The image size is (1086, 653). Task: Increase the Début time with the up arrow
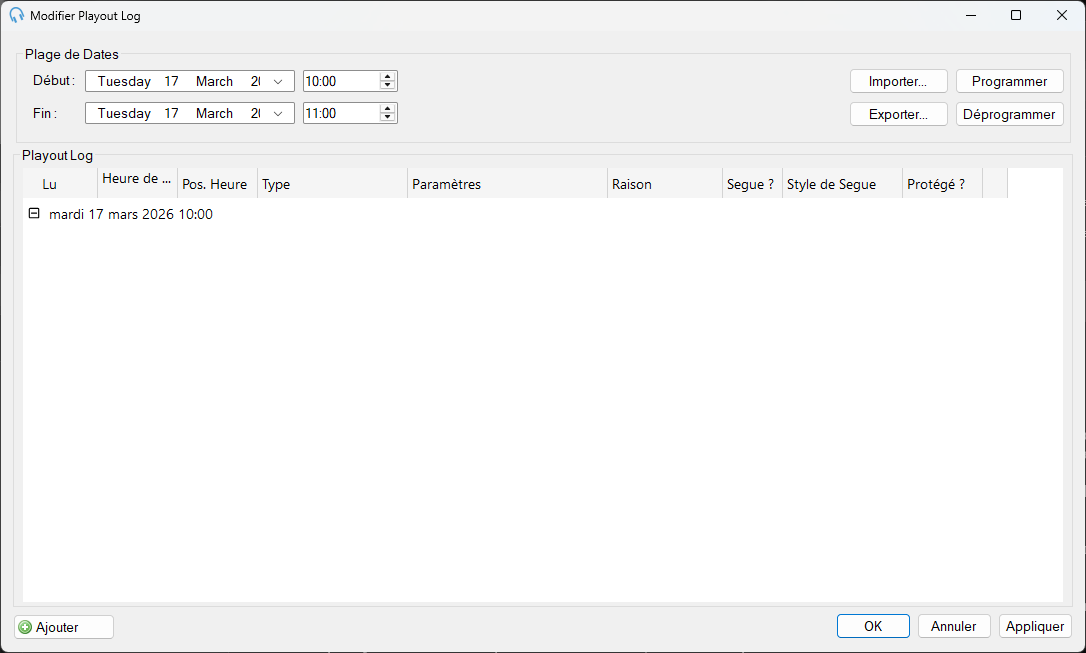click(388, 76)
